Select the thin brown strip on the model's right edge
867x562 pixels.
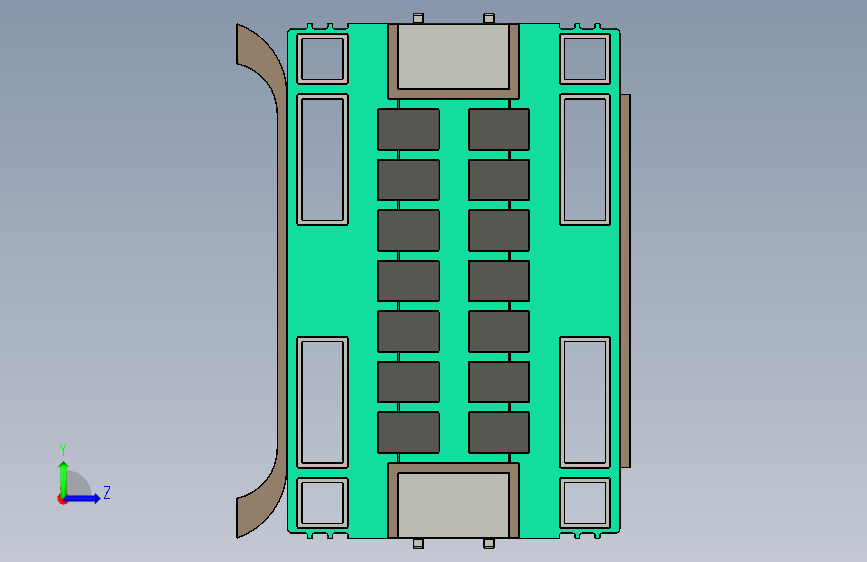(625, 281)
